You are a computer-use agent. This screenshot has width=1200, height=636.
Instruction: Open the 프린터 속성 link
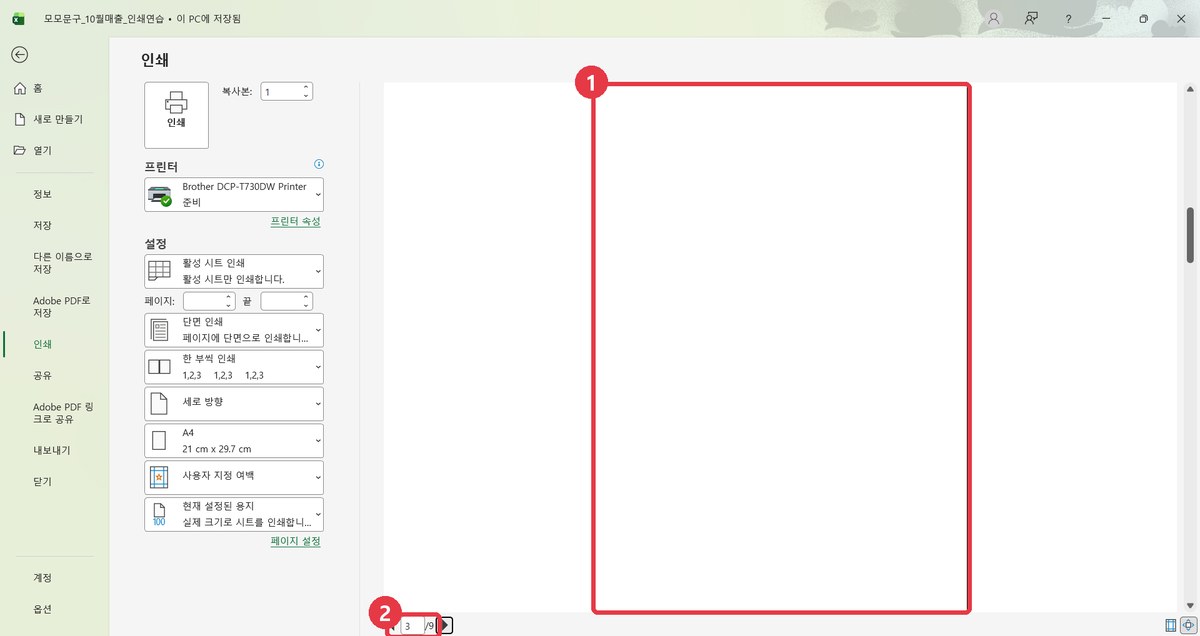pos(296,221)
